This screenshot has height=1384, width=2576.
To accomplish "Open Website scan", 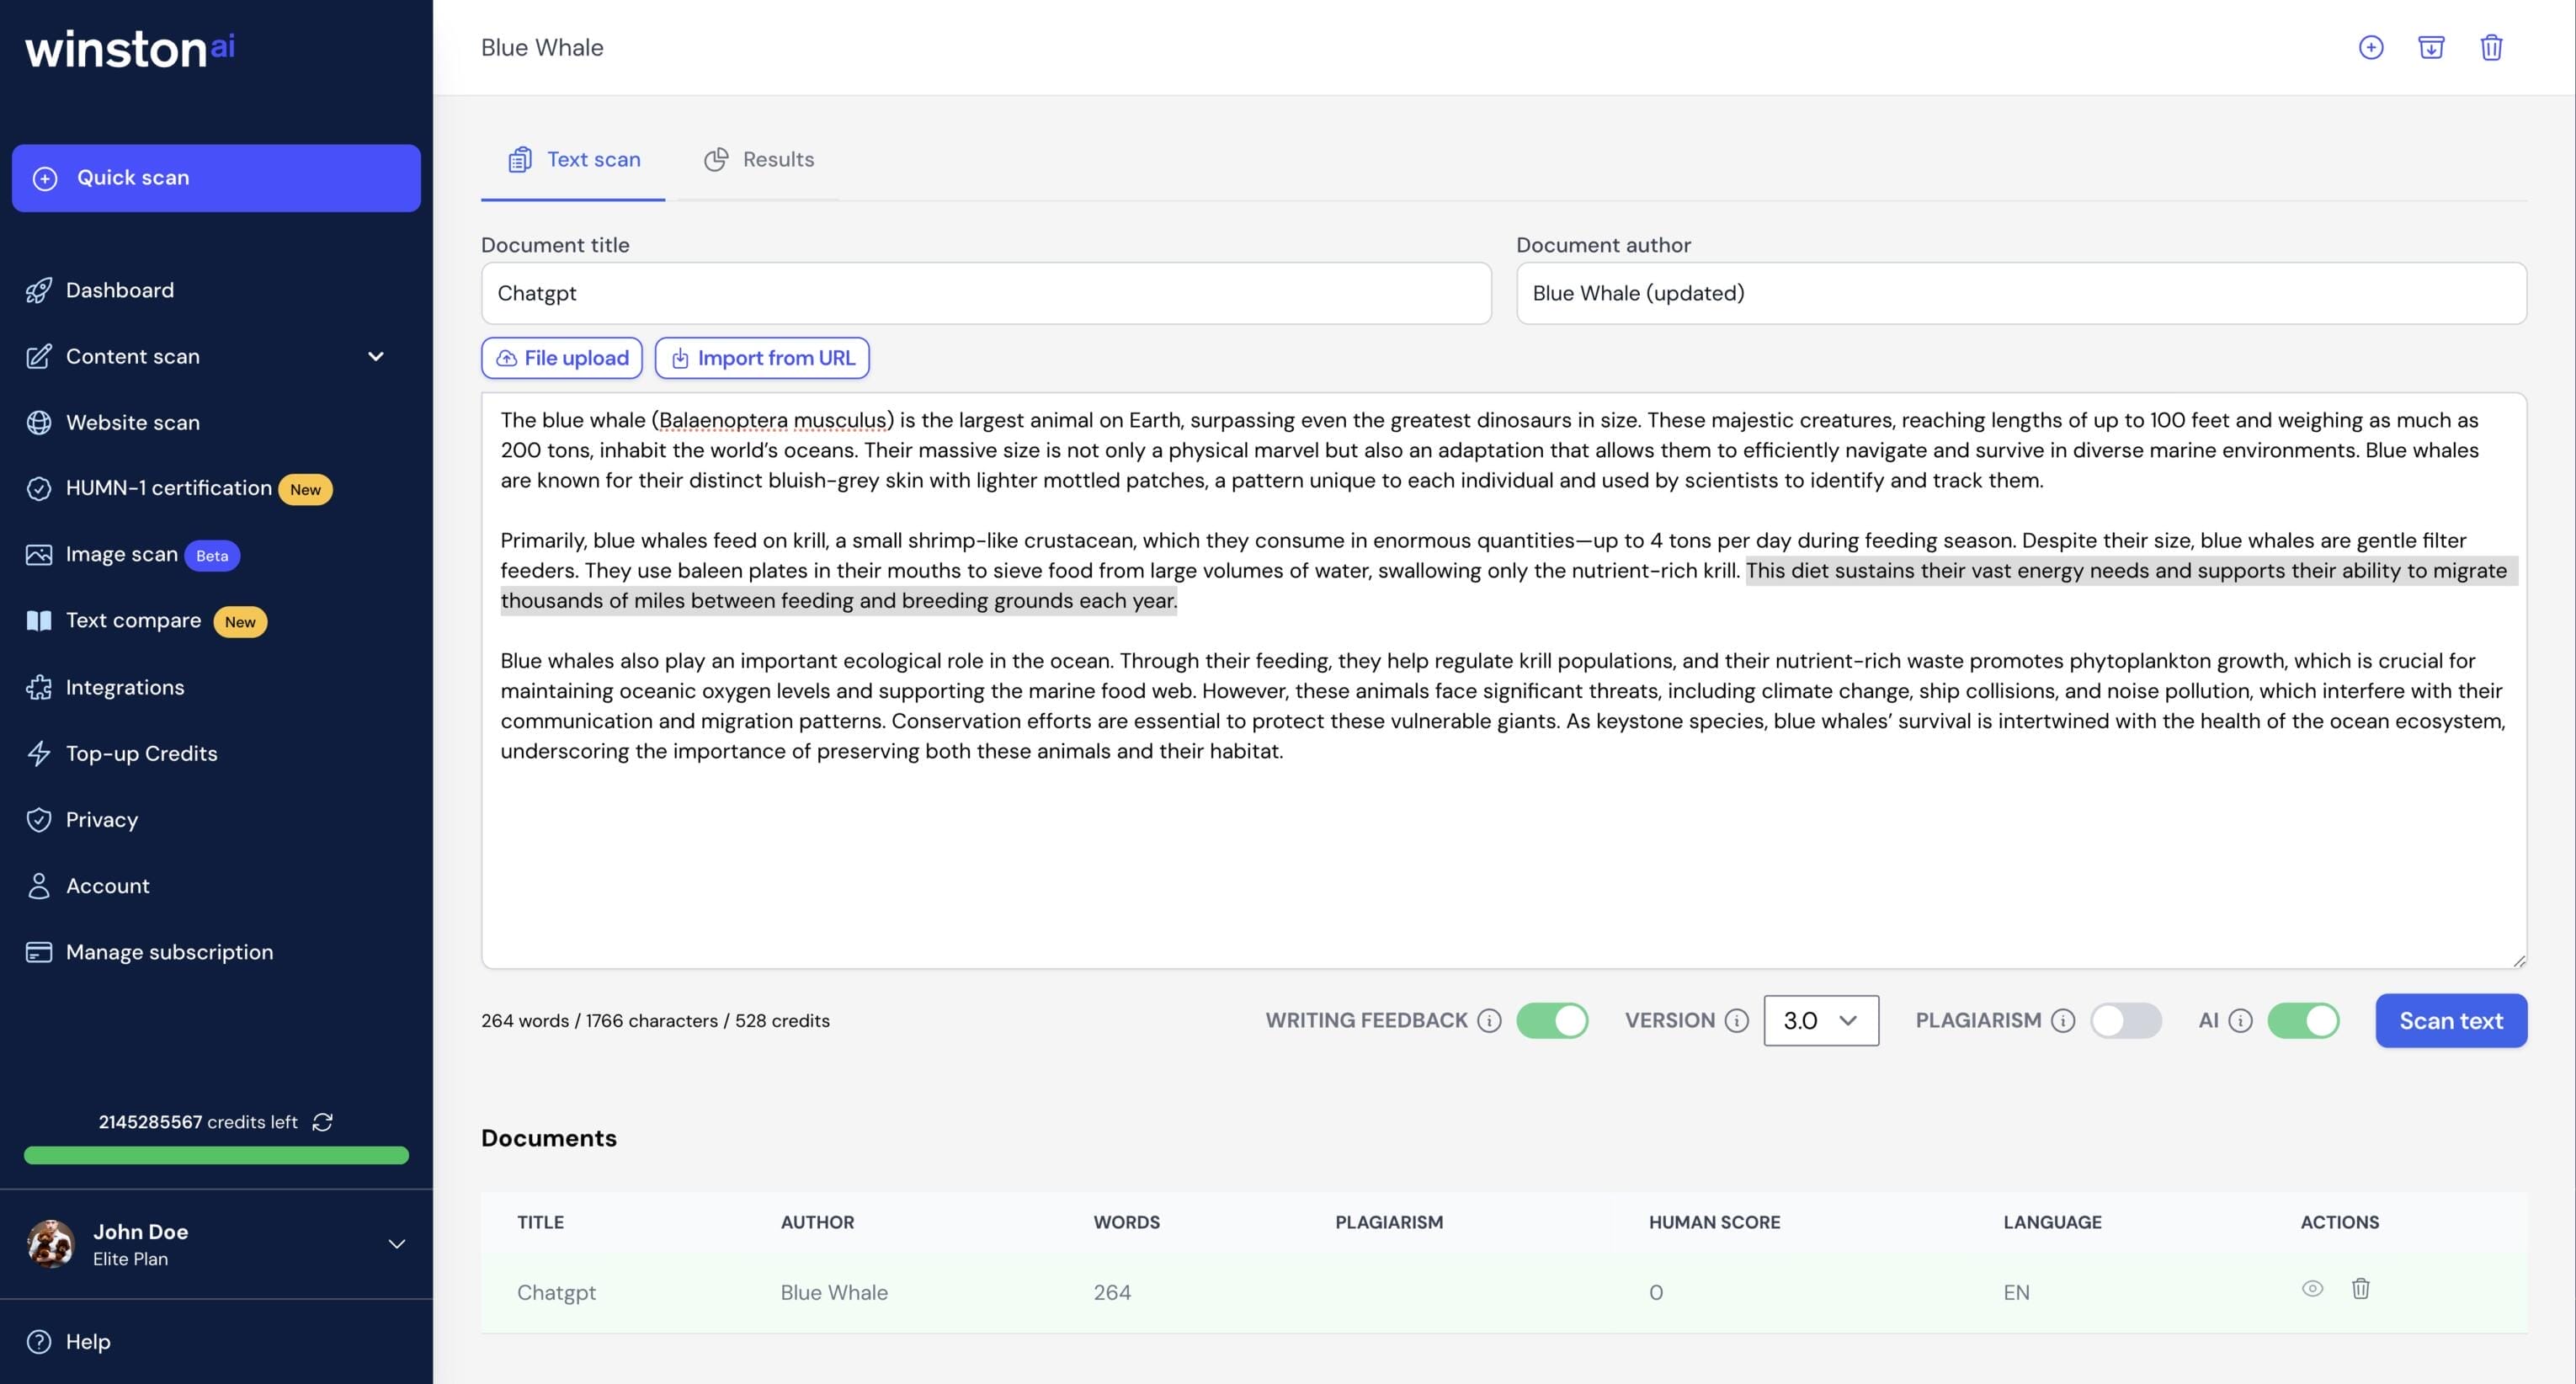I will [x=131, y=422].
